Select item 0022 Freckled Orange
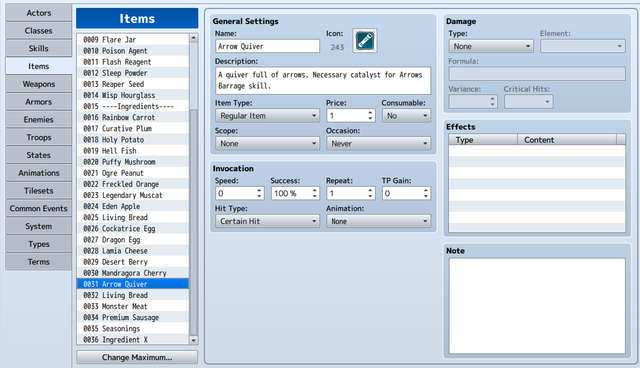This screenshot has height=368, width=640. pos(133,184)
